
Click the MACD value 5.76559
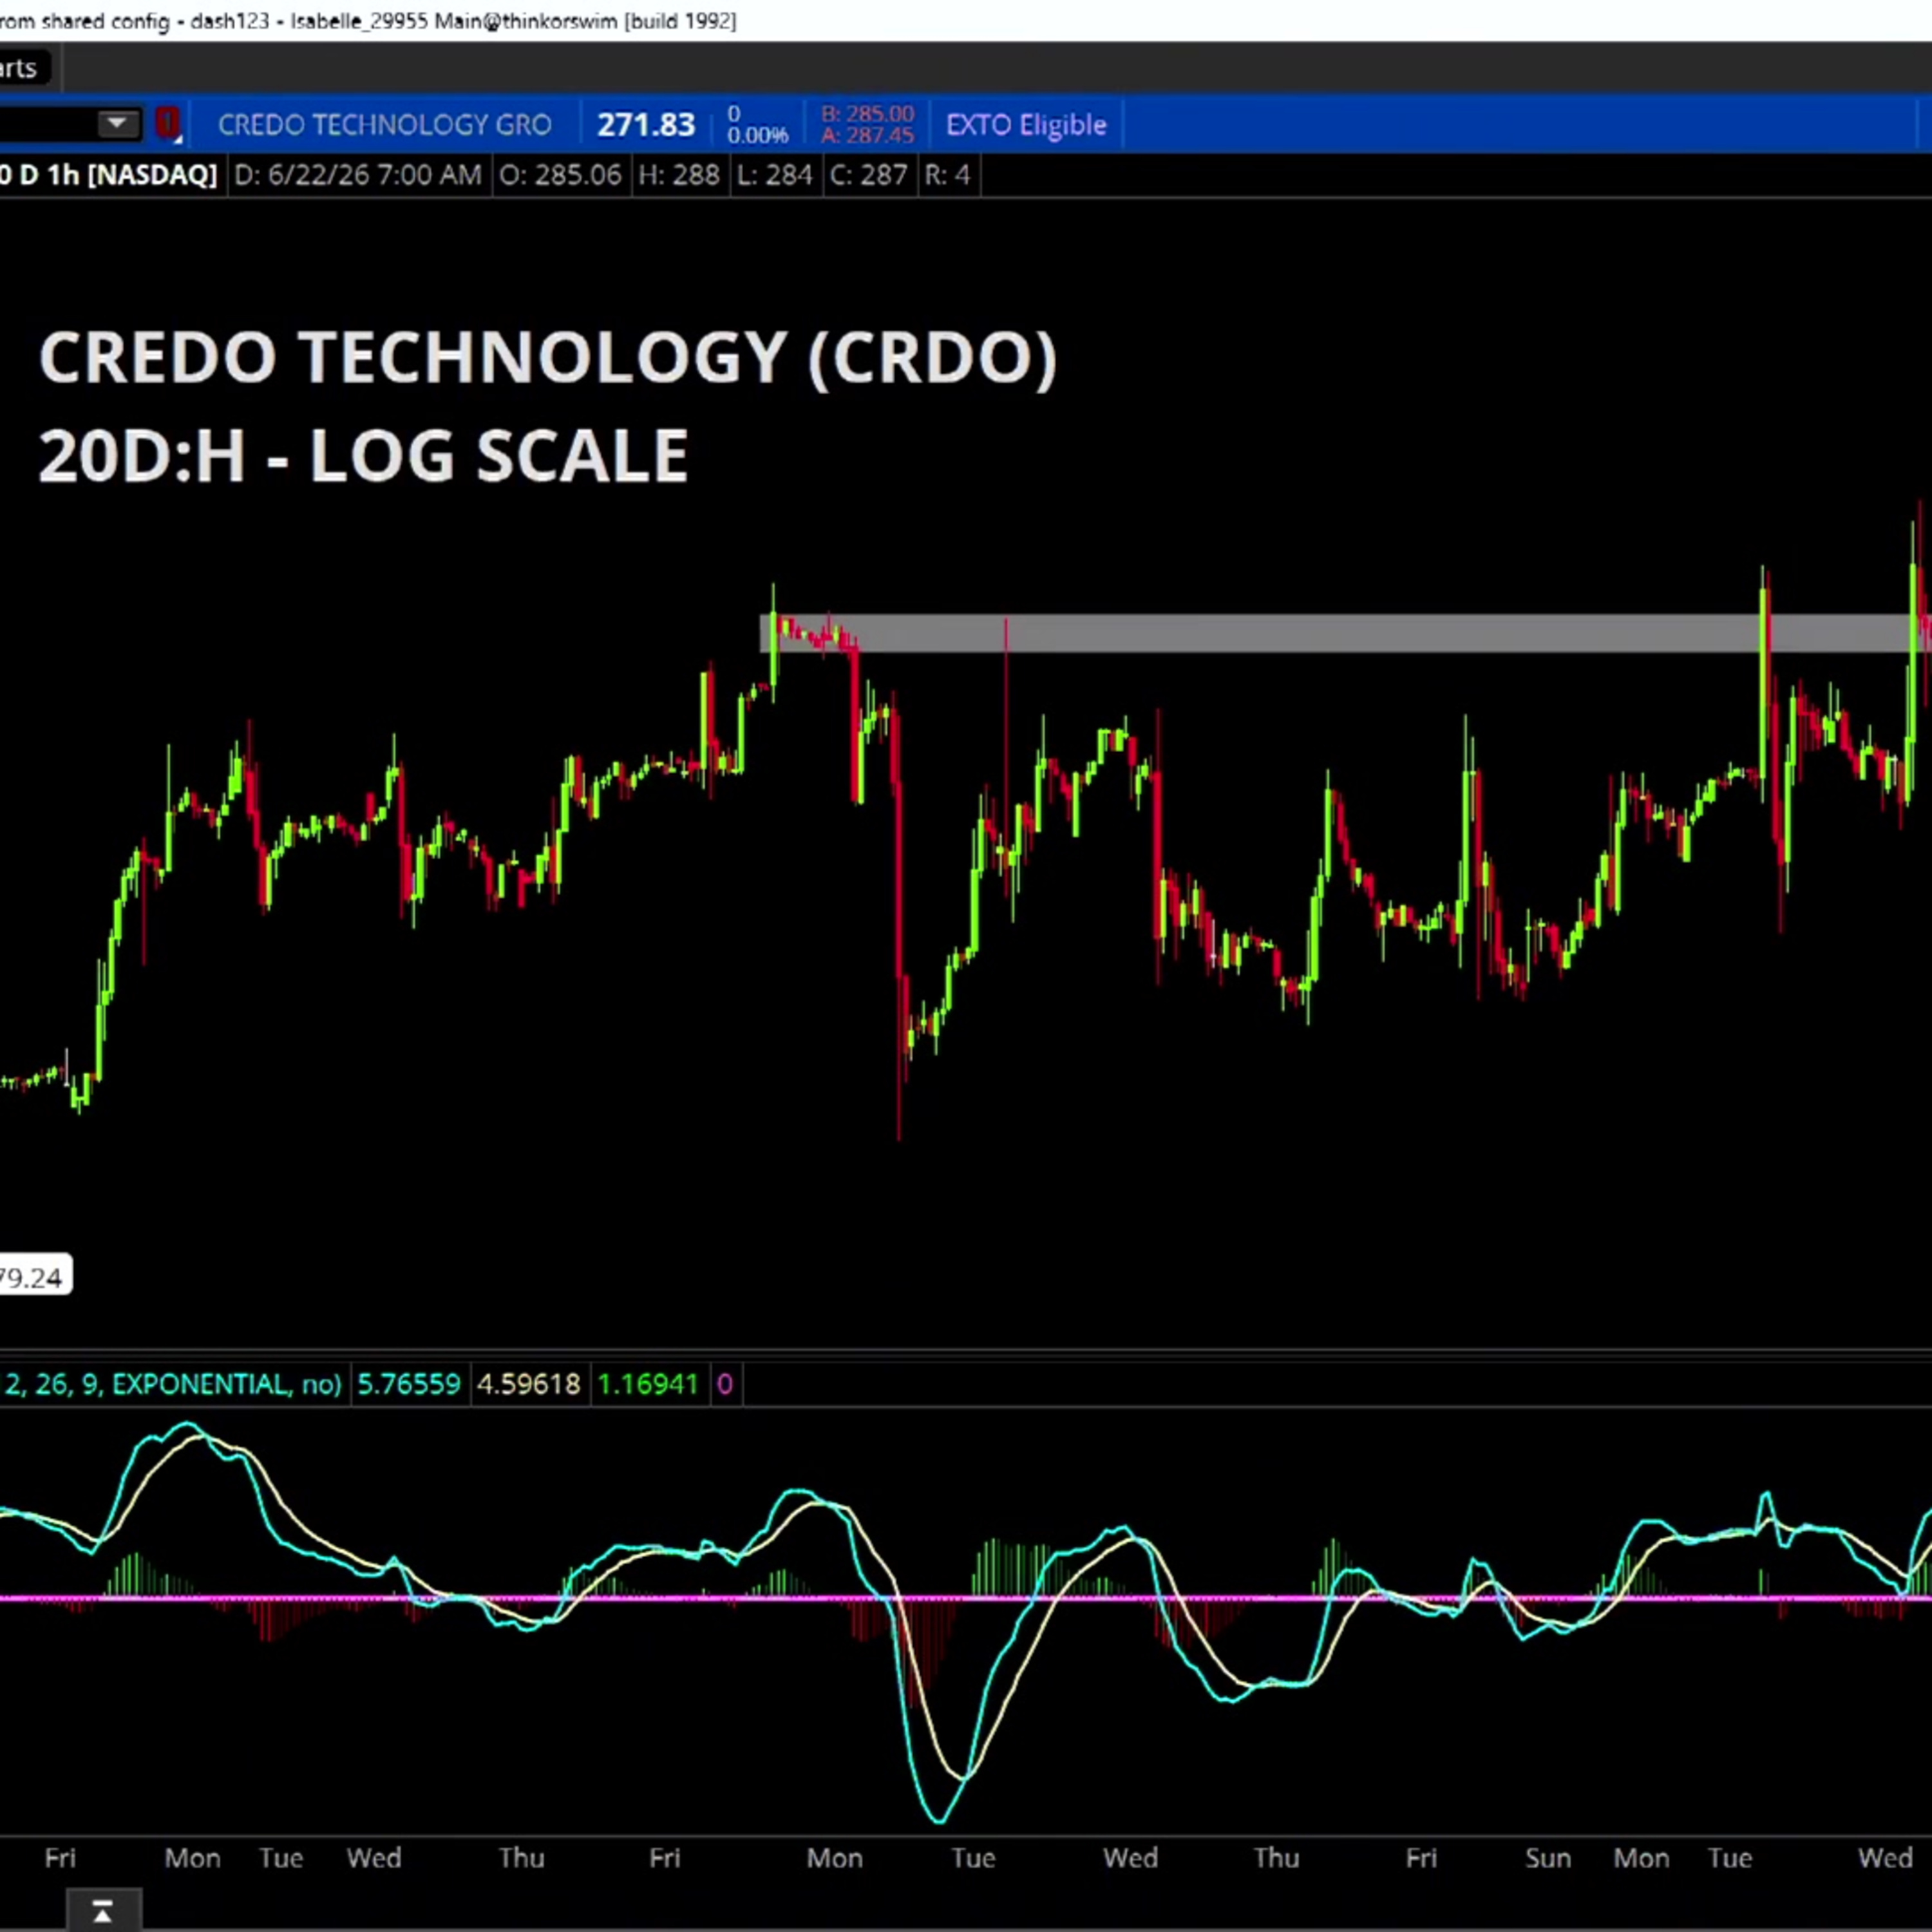coord(409,1384)
